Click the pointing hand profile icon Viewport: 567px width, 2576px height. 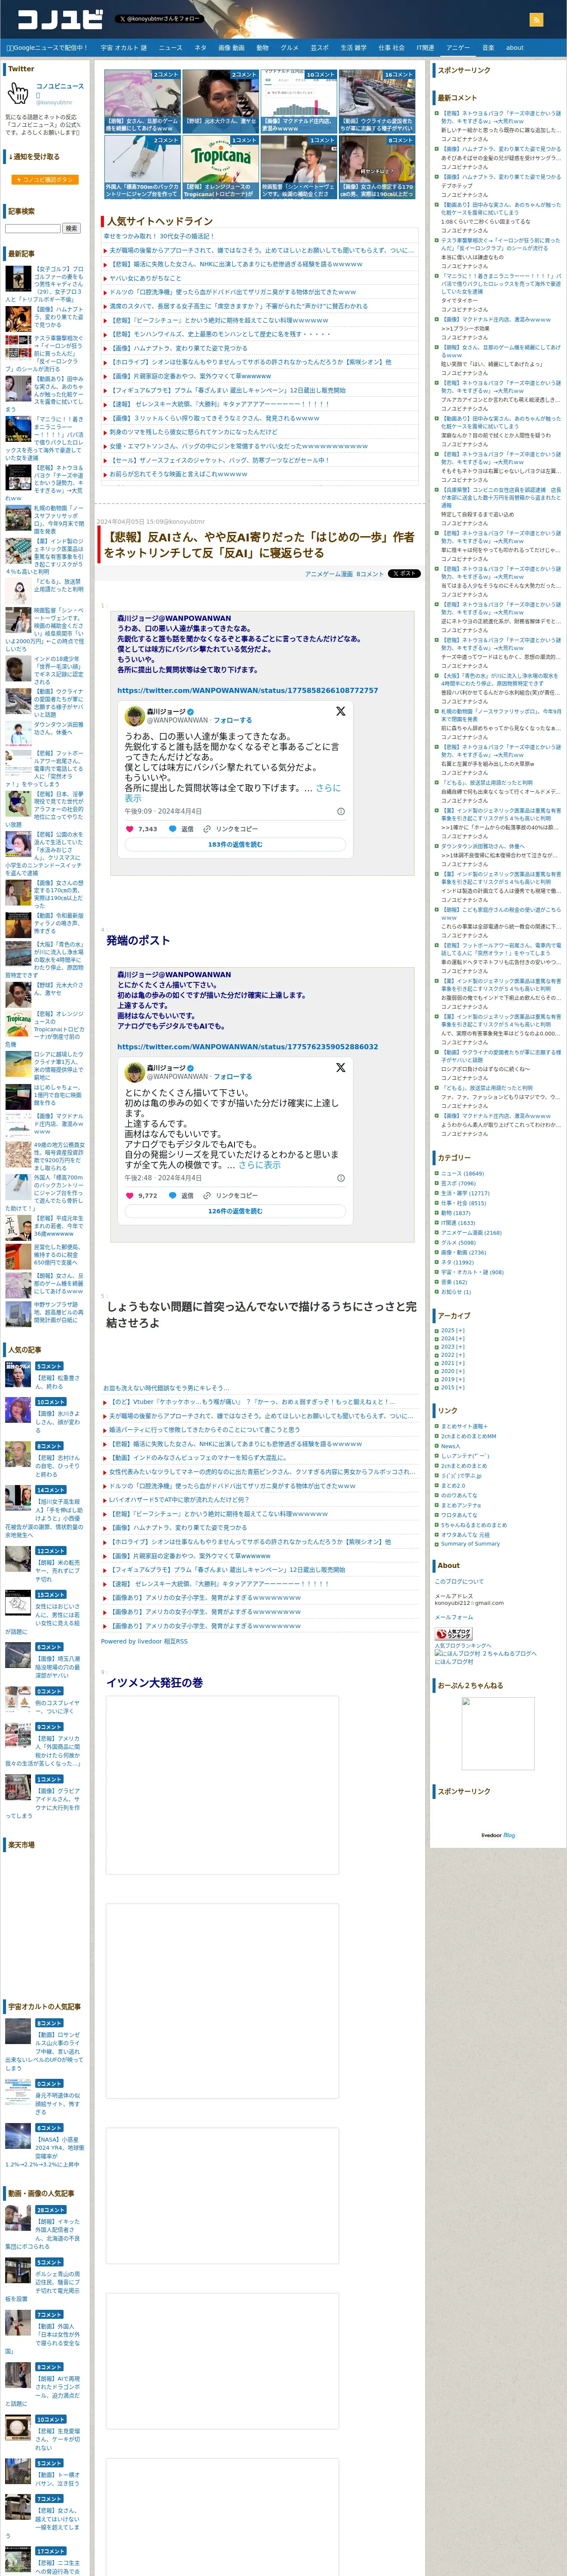18,94
